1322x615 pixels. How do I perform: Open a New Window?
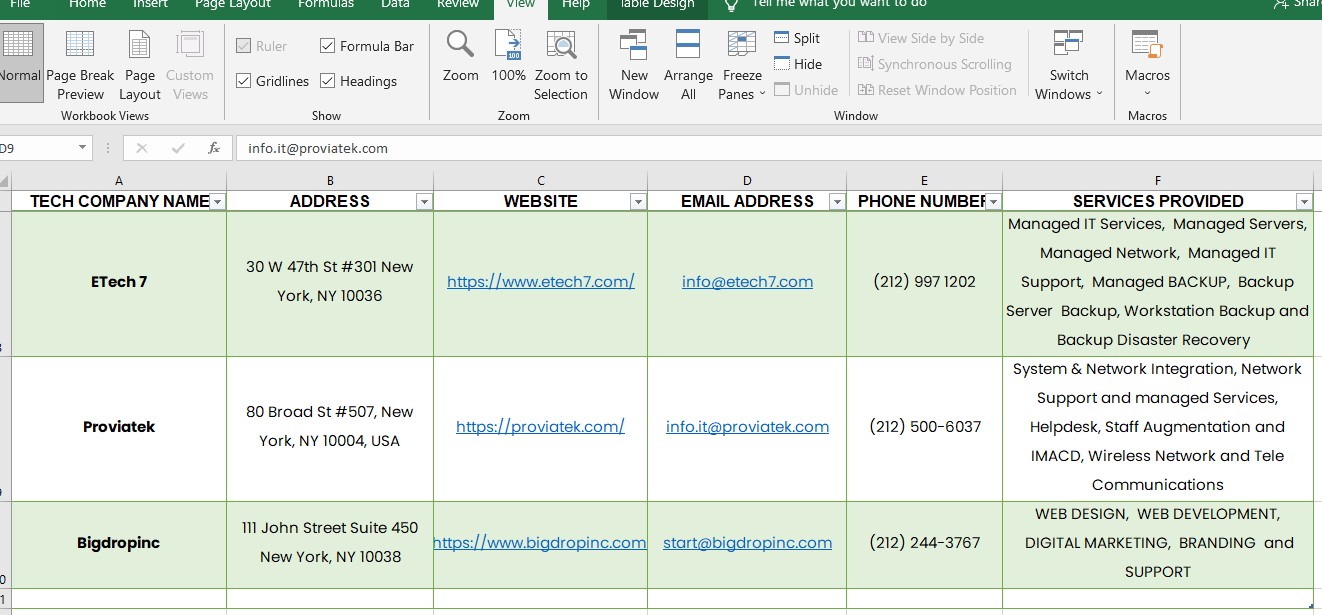(634, 65)
